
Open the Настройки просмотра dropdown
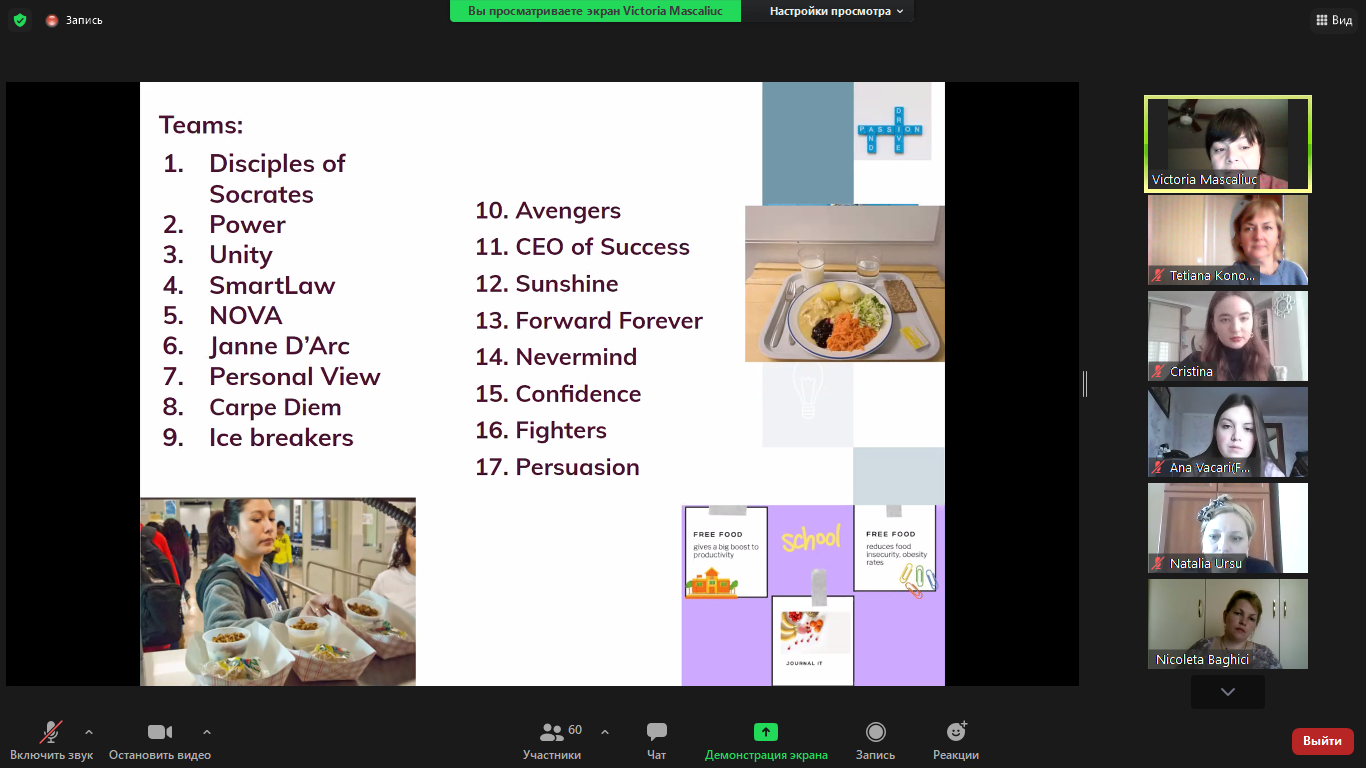pos(836,11)
